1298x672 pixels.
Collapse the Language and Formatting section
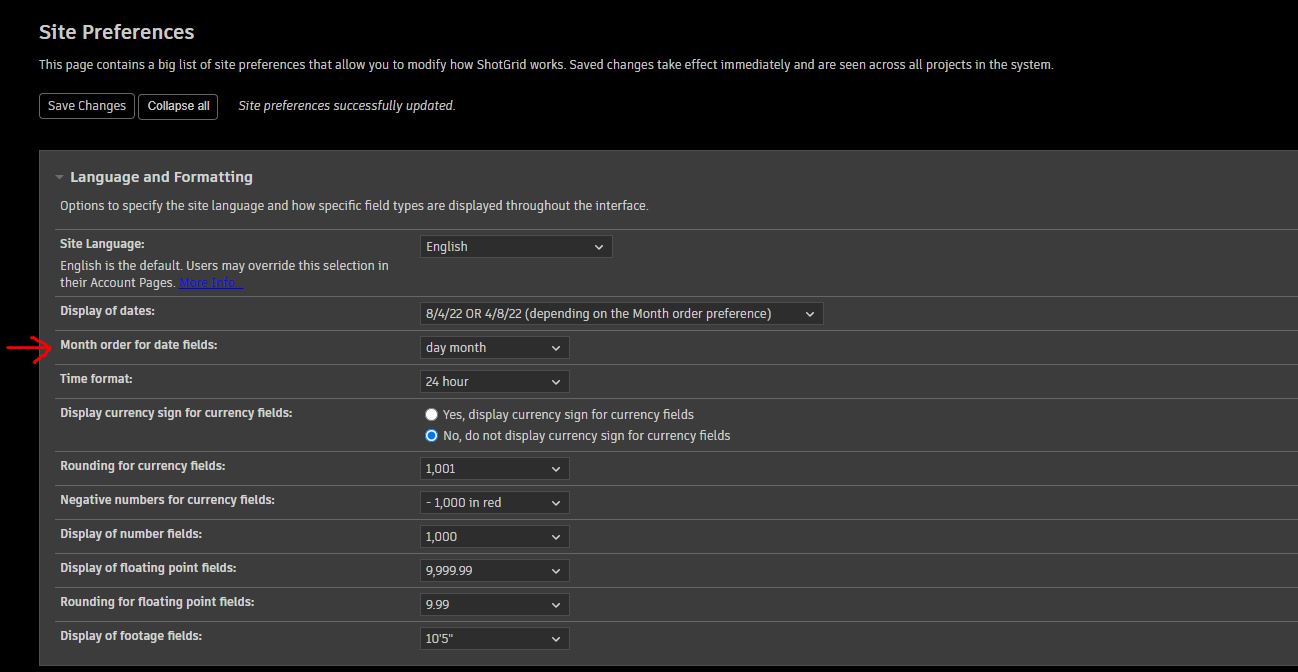(x=60, y=178)
